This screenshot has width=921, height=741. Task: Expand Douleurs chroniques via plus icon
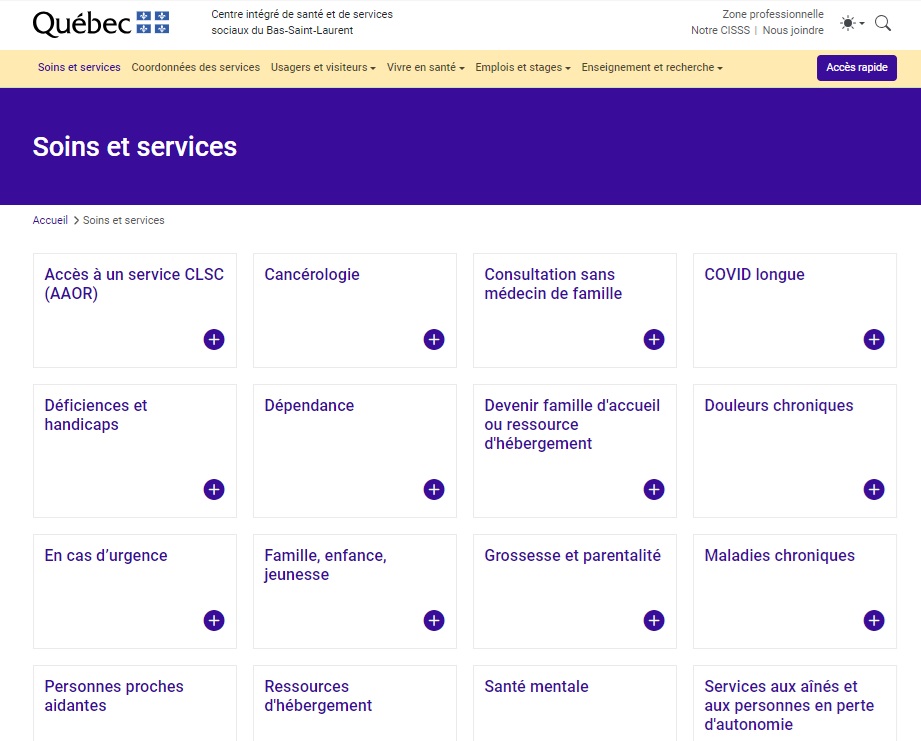click(x=873, y=489)
